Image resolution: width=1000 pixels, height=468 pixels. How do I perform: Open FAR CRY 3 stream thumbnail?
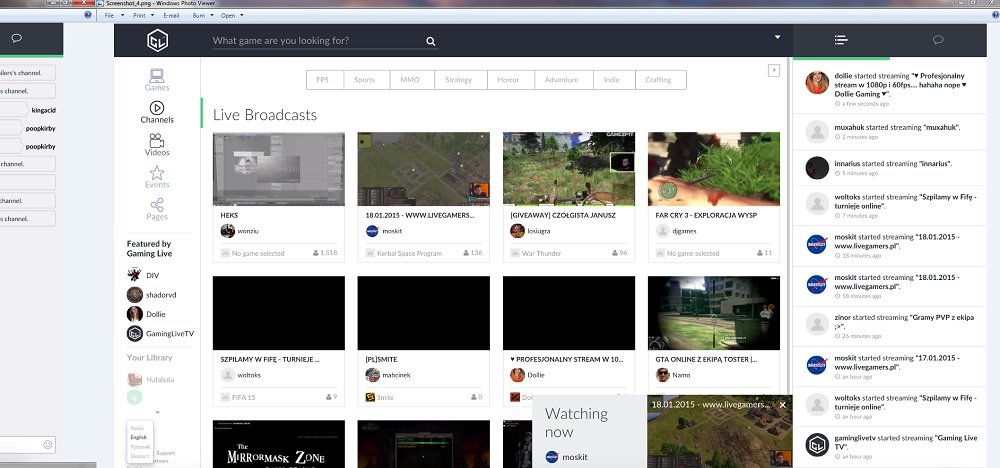tap(714, 169)
